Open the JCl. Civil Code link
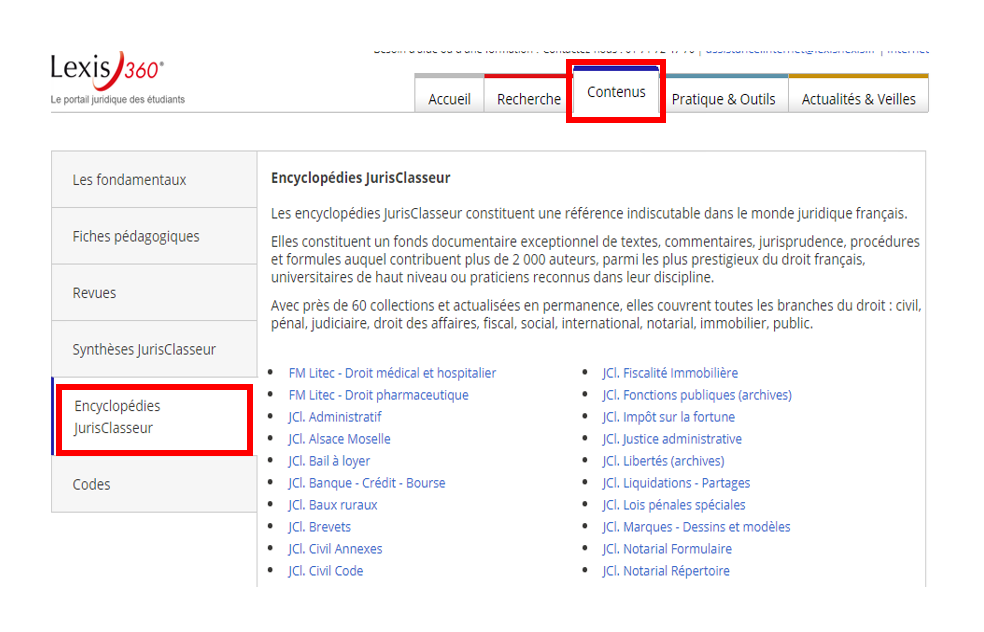 [326, 570]
